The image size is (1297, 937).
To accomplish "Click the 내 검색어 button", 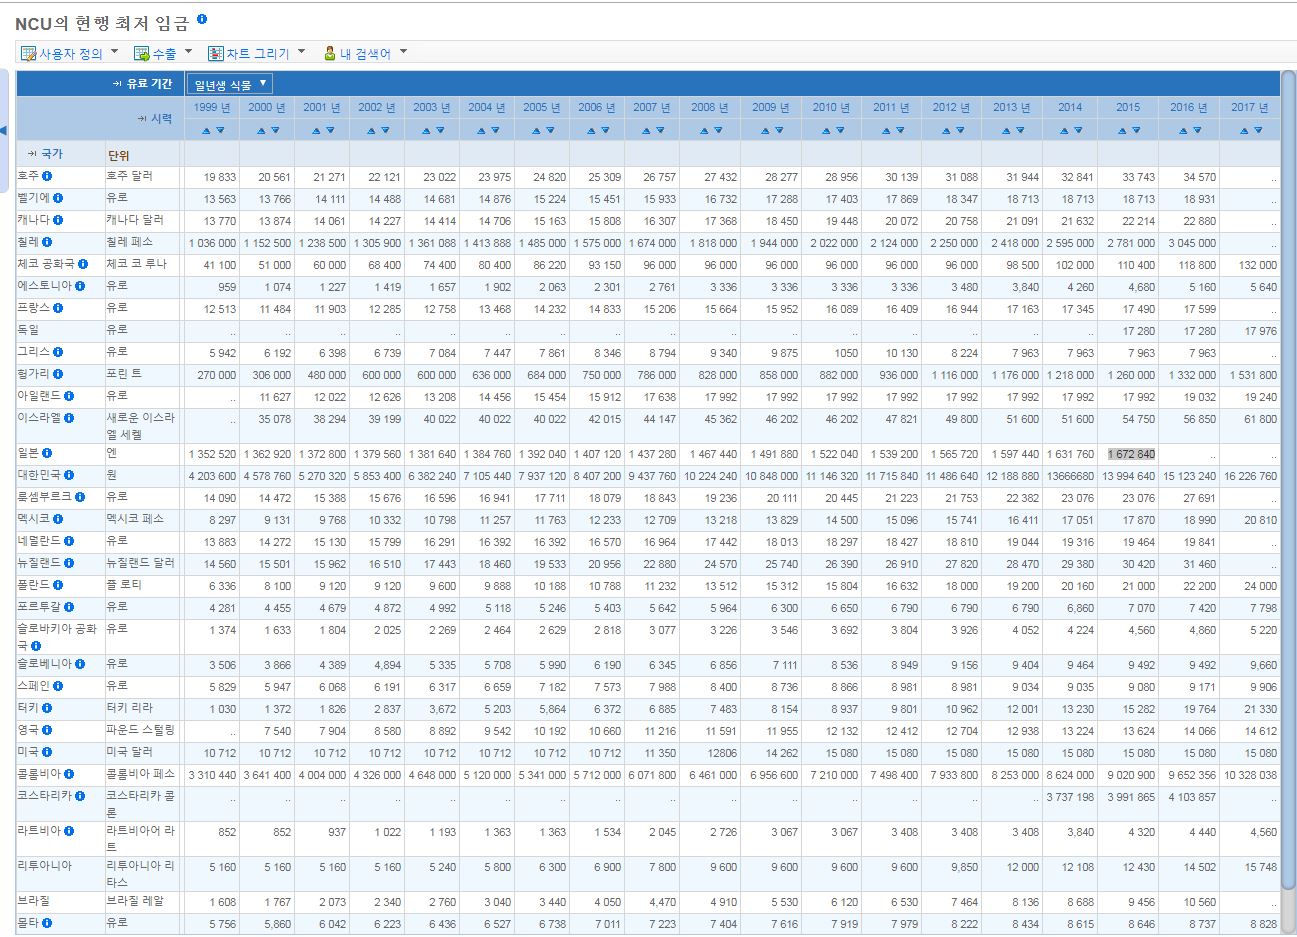I will (x=365, y=53).
